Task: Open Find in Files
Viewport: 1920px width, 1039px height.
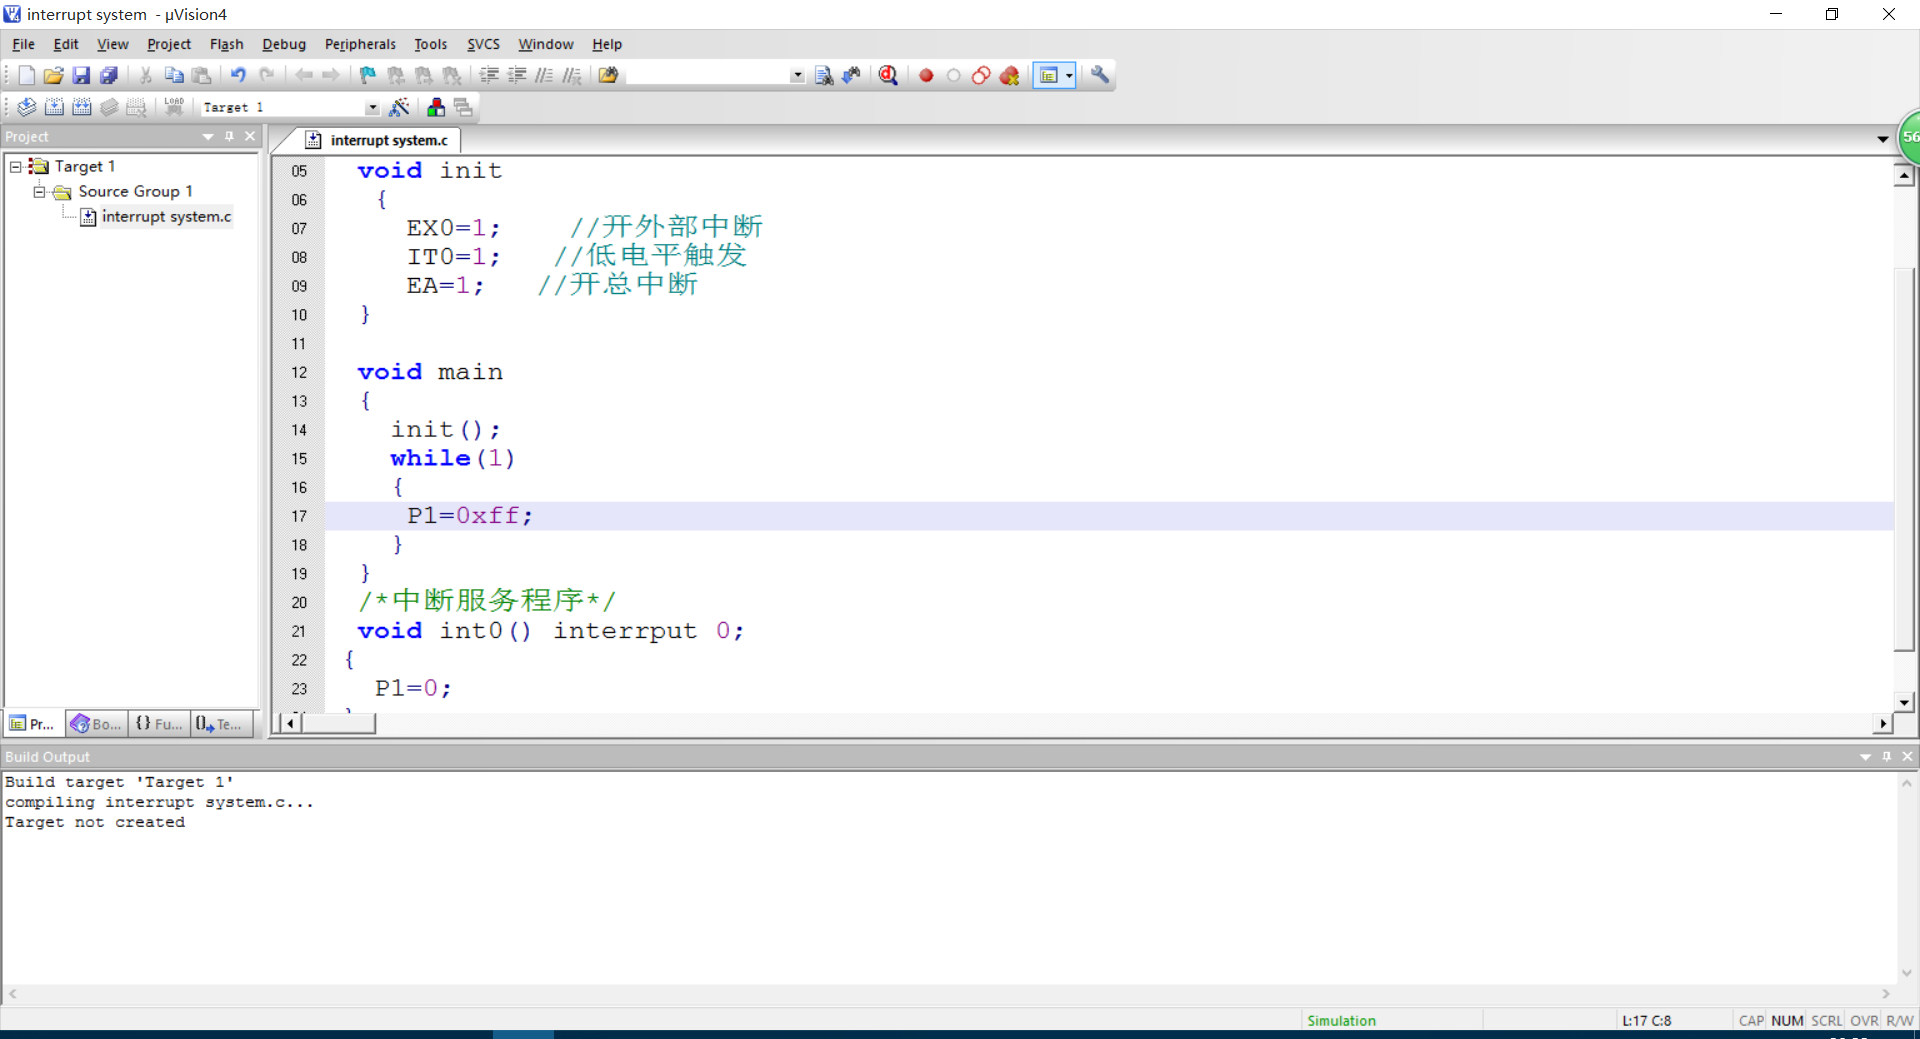Action: point(608,75)
